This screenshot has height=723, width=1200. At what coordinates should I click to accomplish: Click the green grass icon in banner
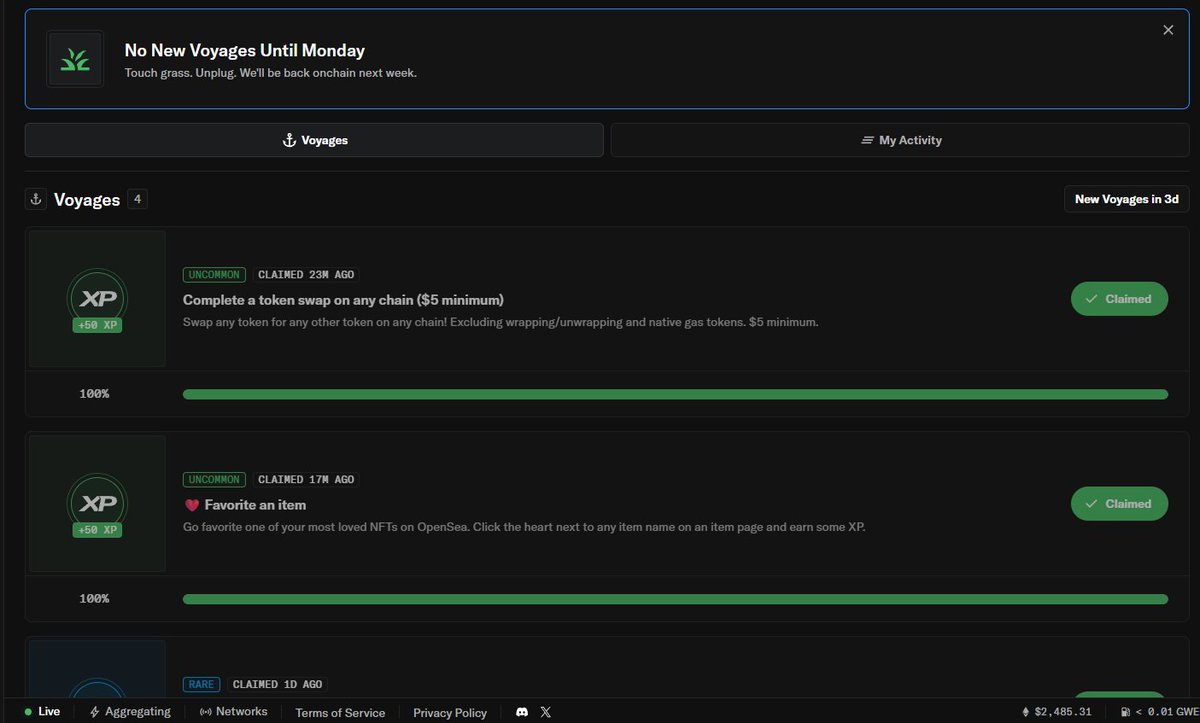click(75, 59)
